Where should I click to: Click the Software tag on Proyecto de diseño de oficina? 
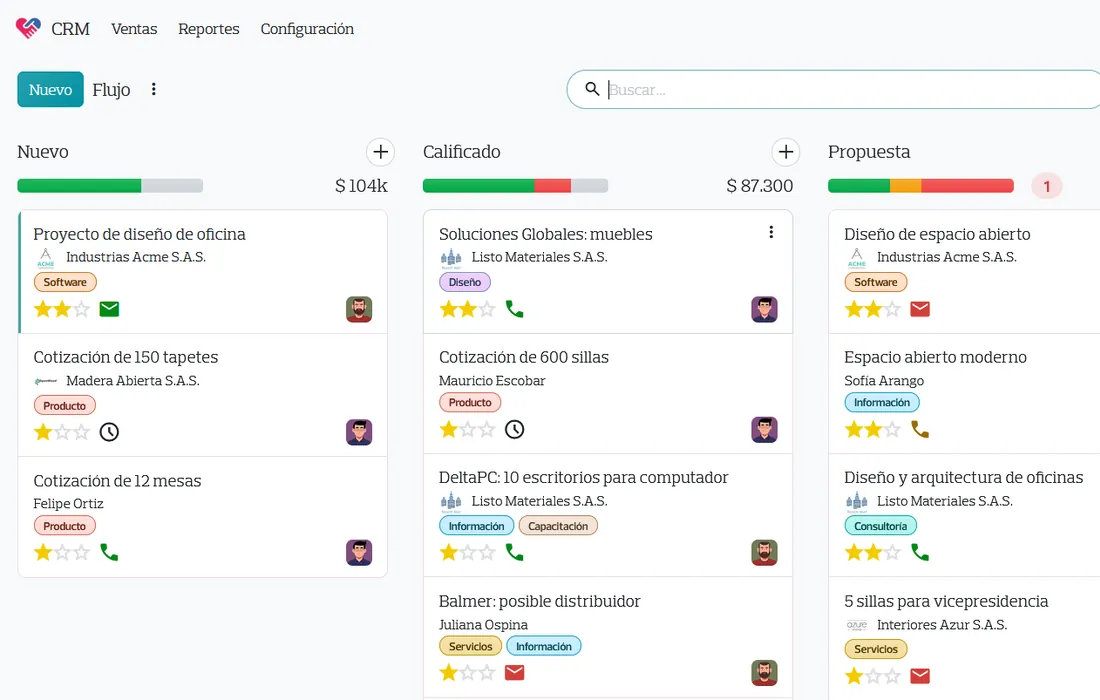[x=65, y=282]
